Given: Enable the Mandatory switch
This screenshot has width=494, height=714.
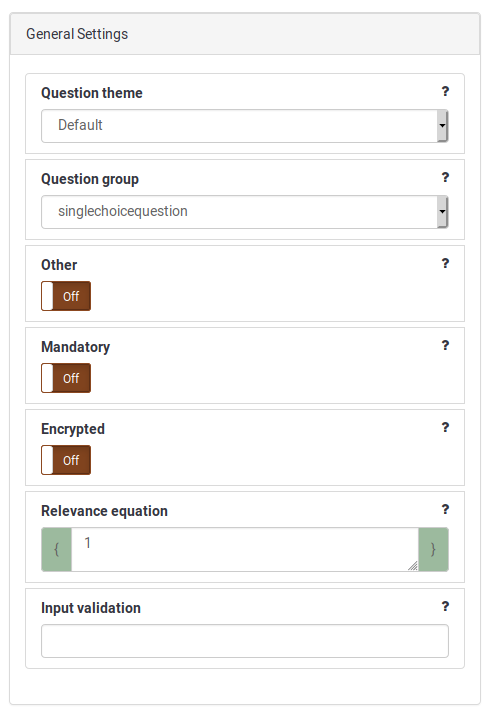Looking at the screenshot, I should point(66,378).
